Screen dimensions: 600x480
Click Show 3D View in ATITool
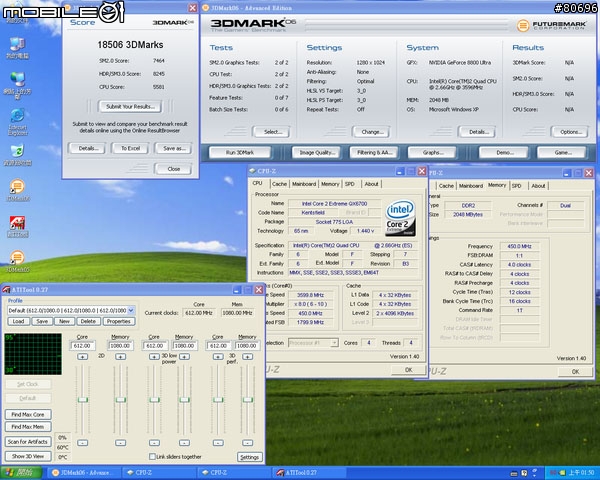click(28, 456)
